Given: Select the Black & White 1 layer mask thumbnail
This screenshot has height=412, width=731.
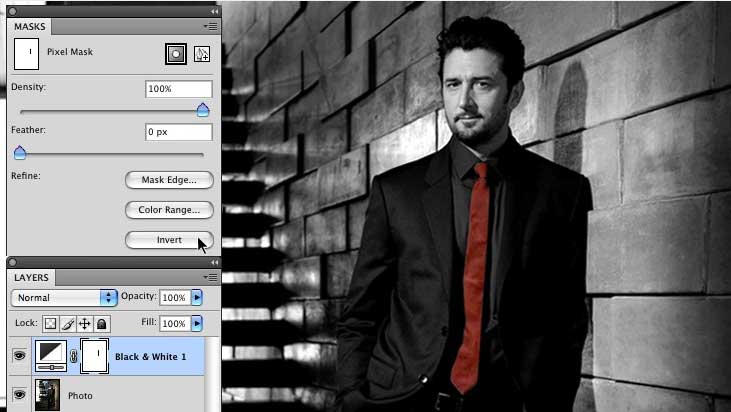Looking at the screenshot, I should tap(95, 356).
